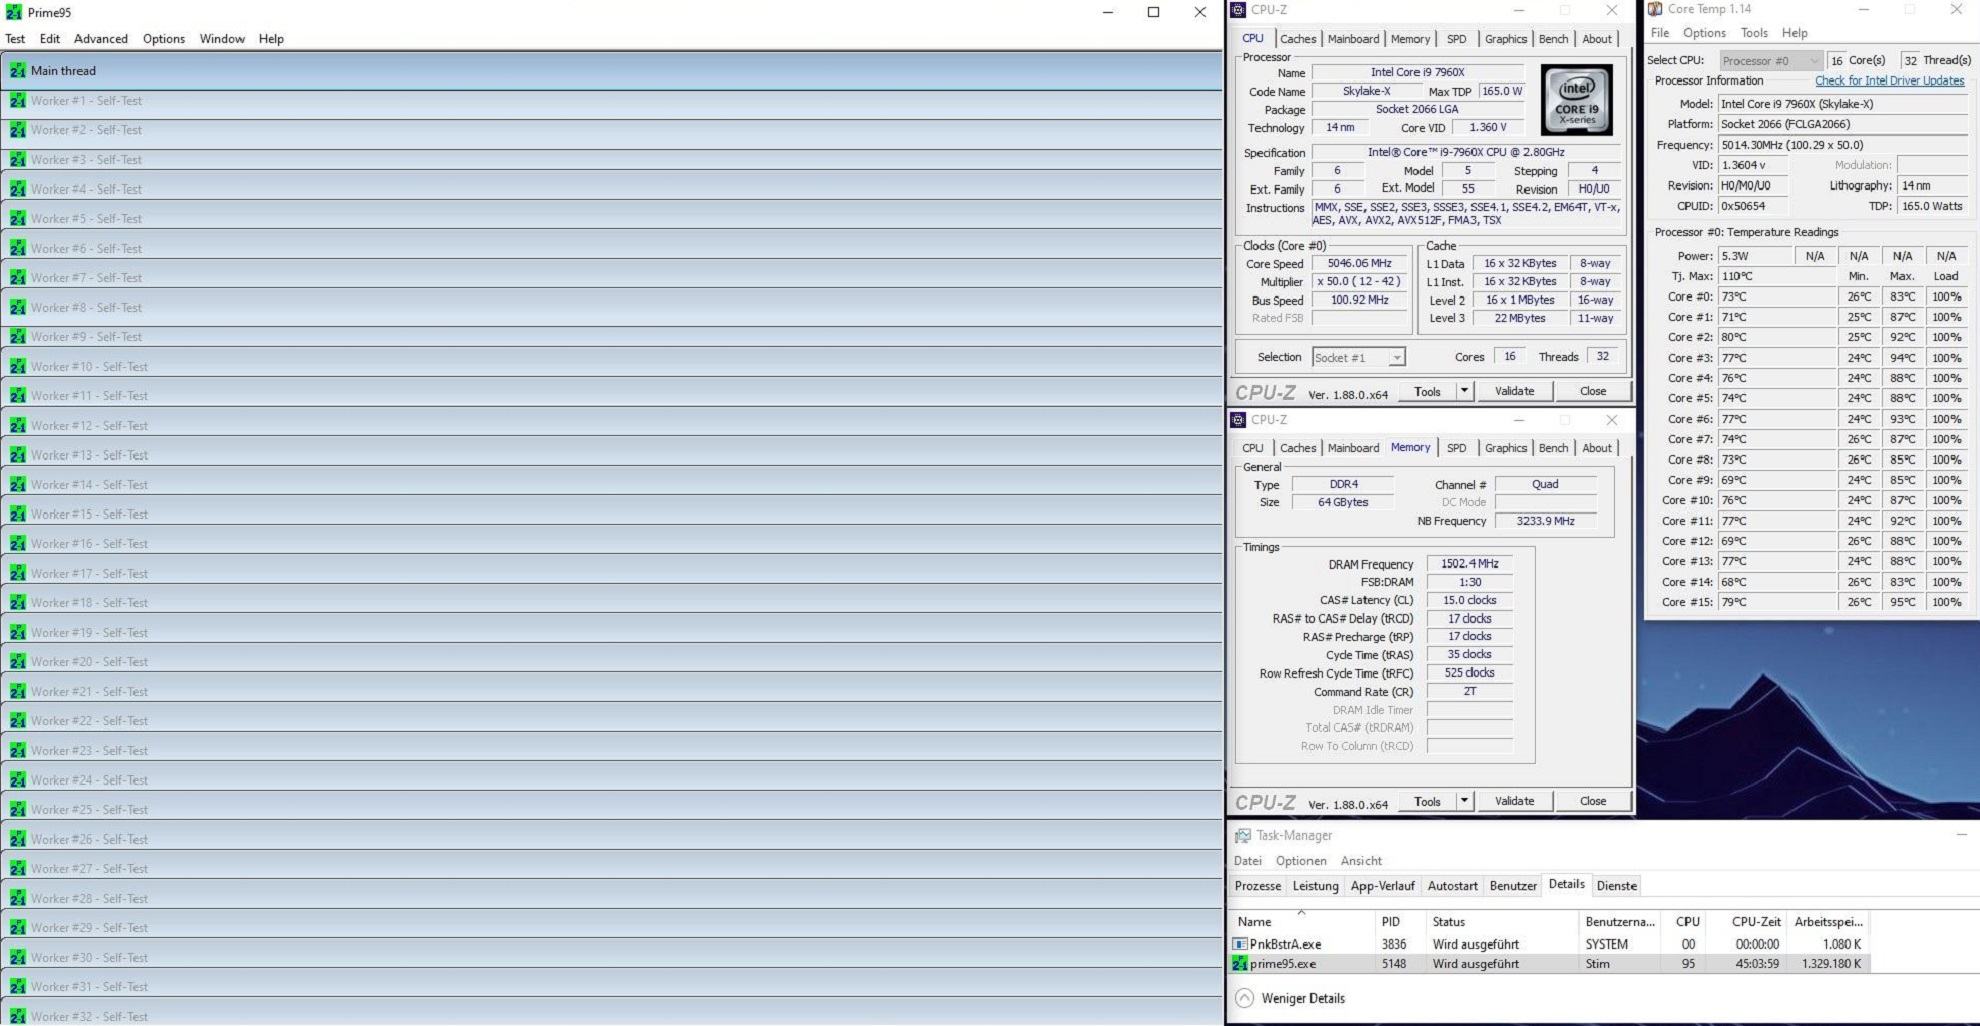Image resolution: width=1980 pixels, height=1026 pixels.
Task: Click the Task-Manager title bar icon
Action: [x=1242, y=835]
